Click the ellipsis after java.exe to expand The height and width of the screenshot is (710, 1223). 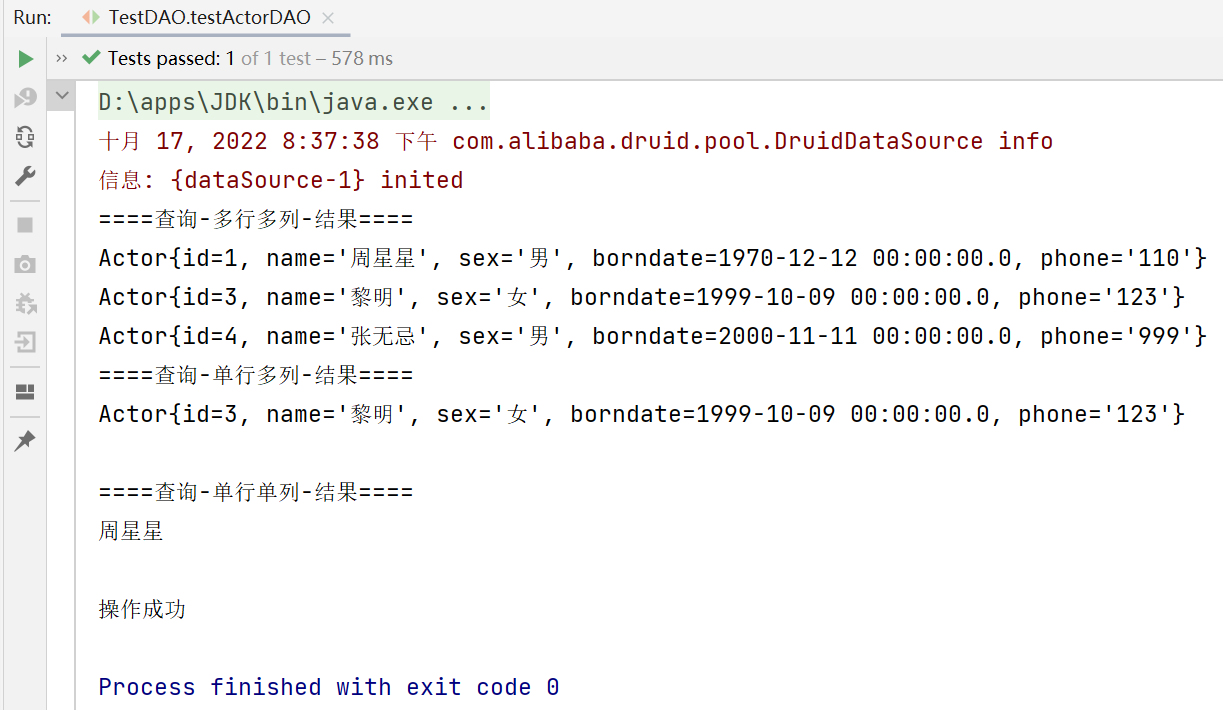(469, 103)
